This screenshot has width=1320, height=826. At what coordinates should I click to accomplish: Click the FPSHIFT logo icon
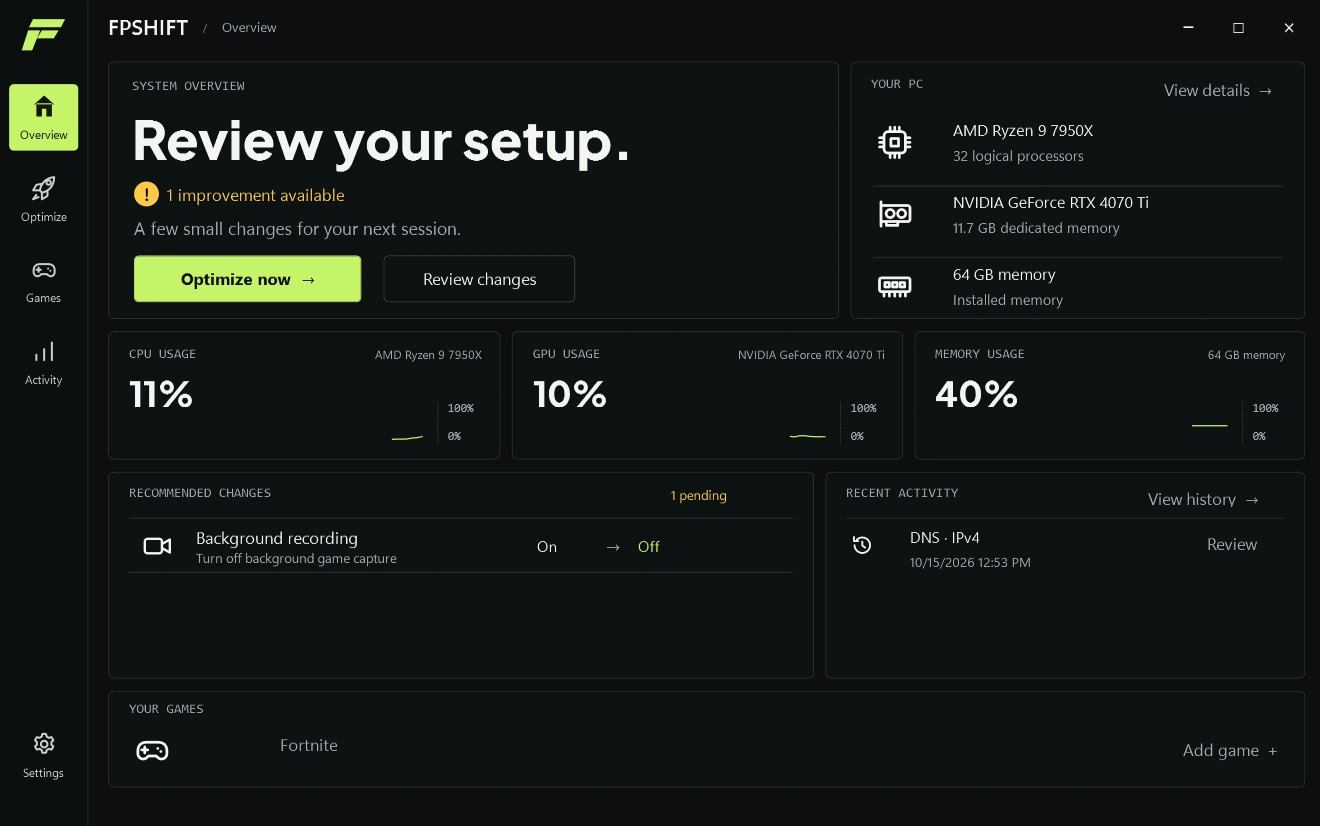click(44, 34)
